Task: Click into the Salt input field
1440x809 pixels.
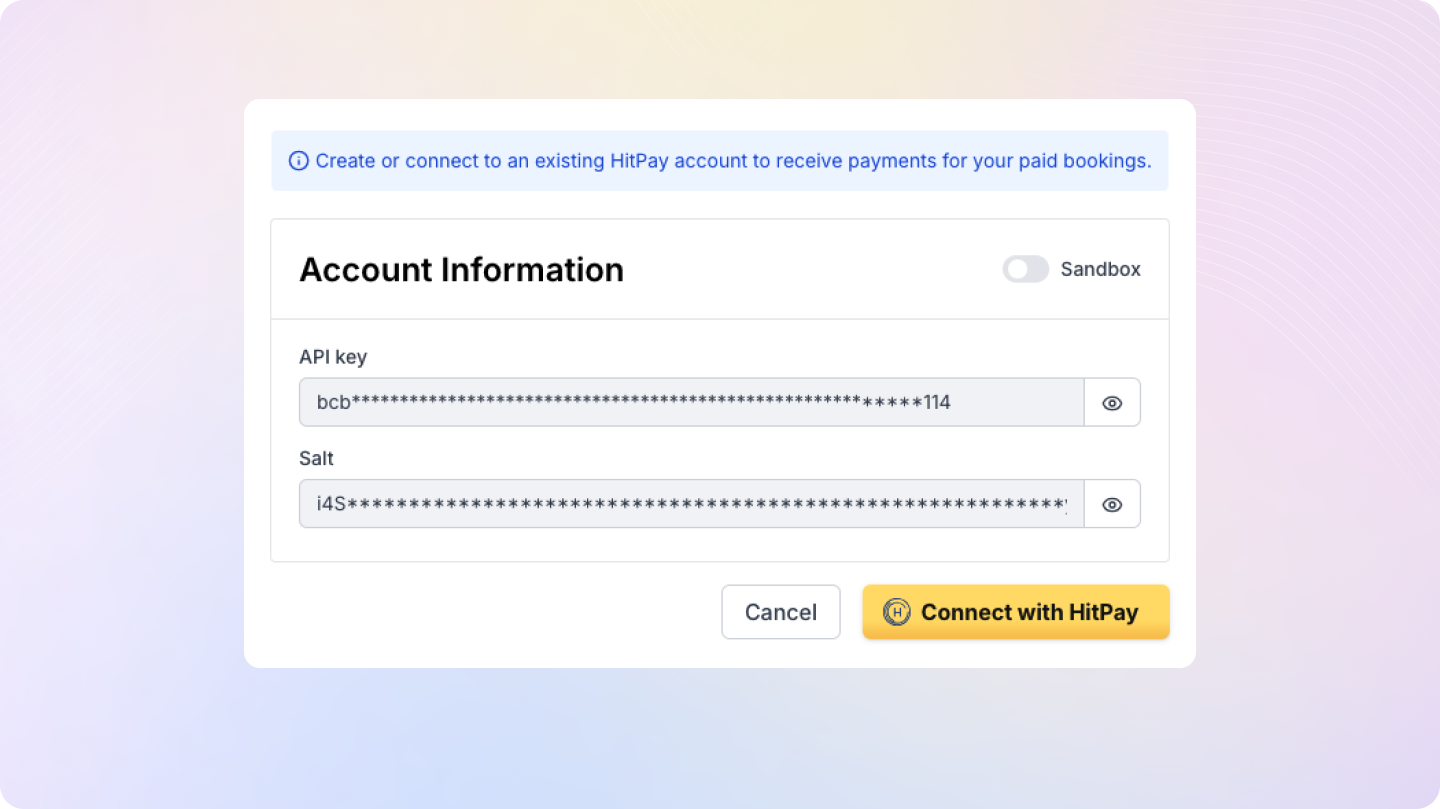Action: (x=692, y=504)
